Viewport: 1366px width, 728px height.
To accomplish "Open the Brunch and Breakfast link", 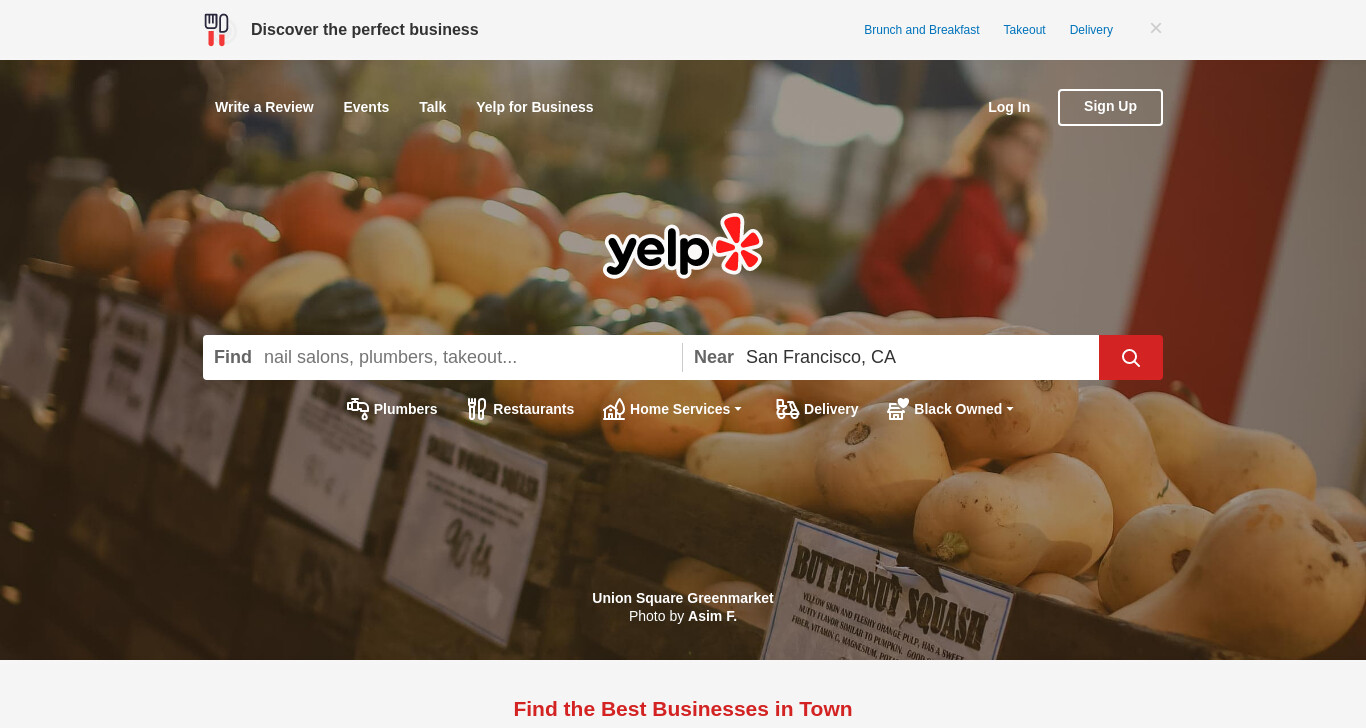I will point(922,30).
